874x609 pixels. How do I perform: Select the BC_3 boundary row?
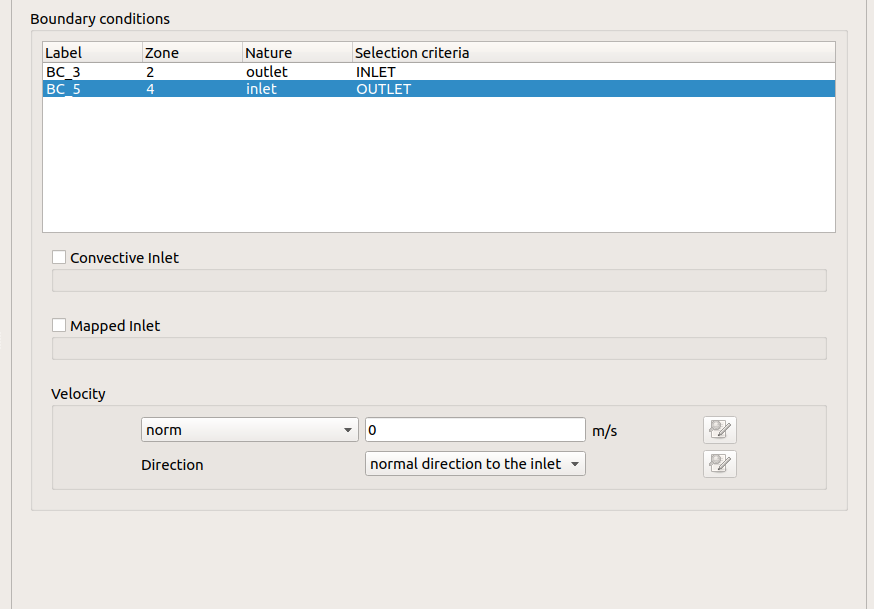pos(63,72)
